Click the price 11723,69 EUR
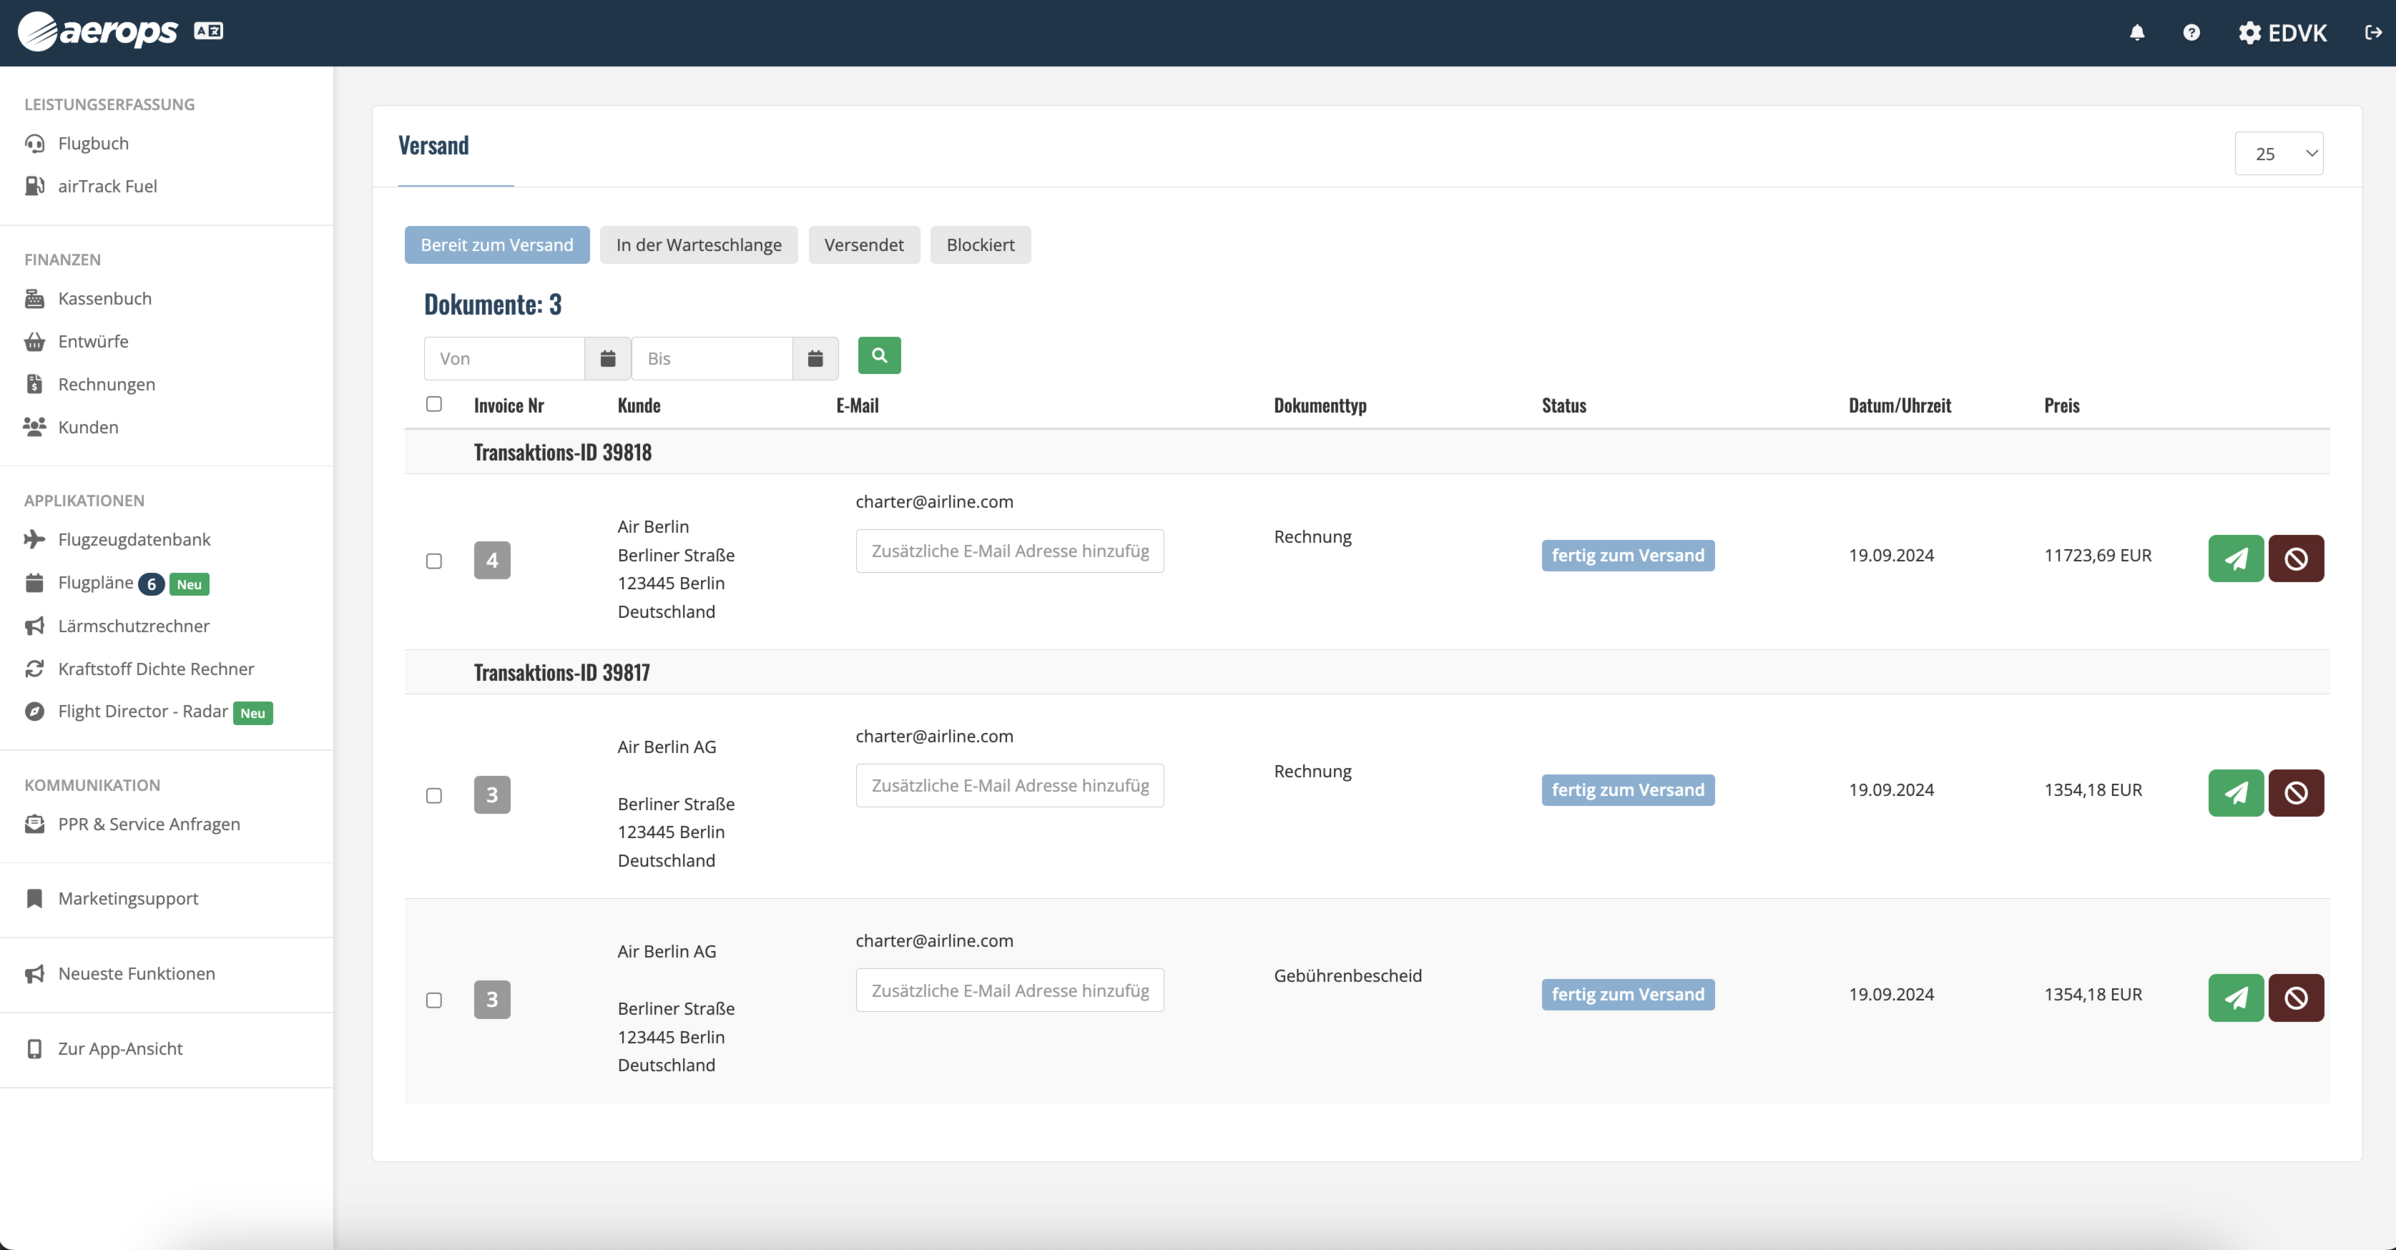Viewport: 2396px width, 1250px height. click(x=2097, y=555)
